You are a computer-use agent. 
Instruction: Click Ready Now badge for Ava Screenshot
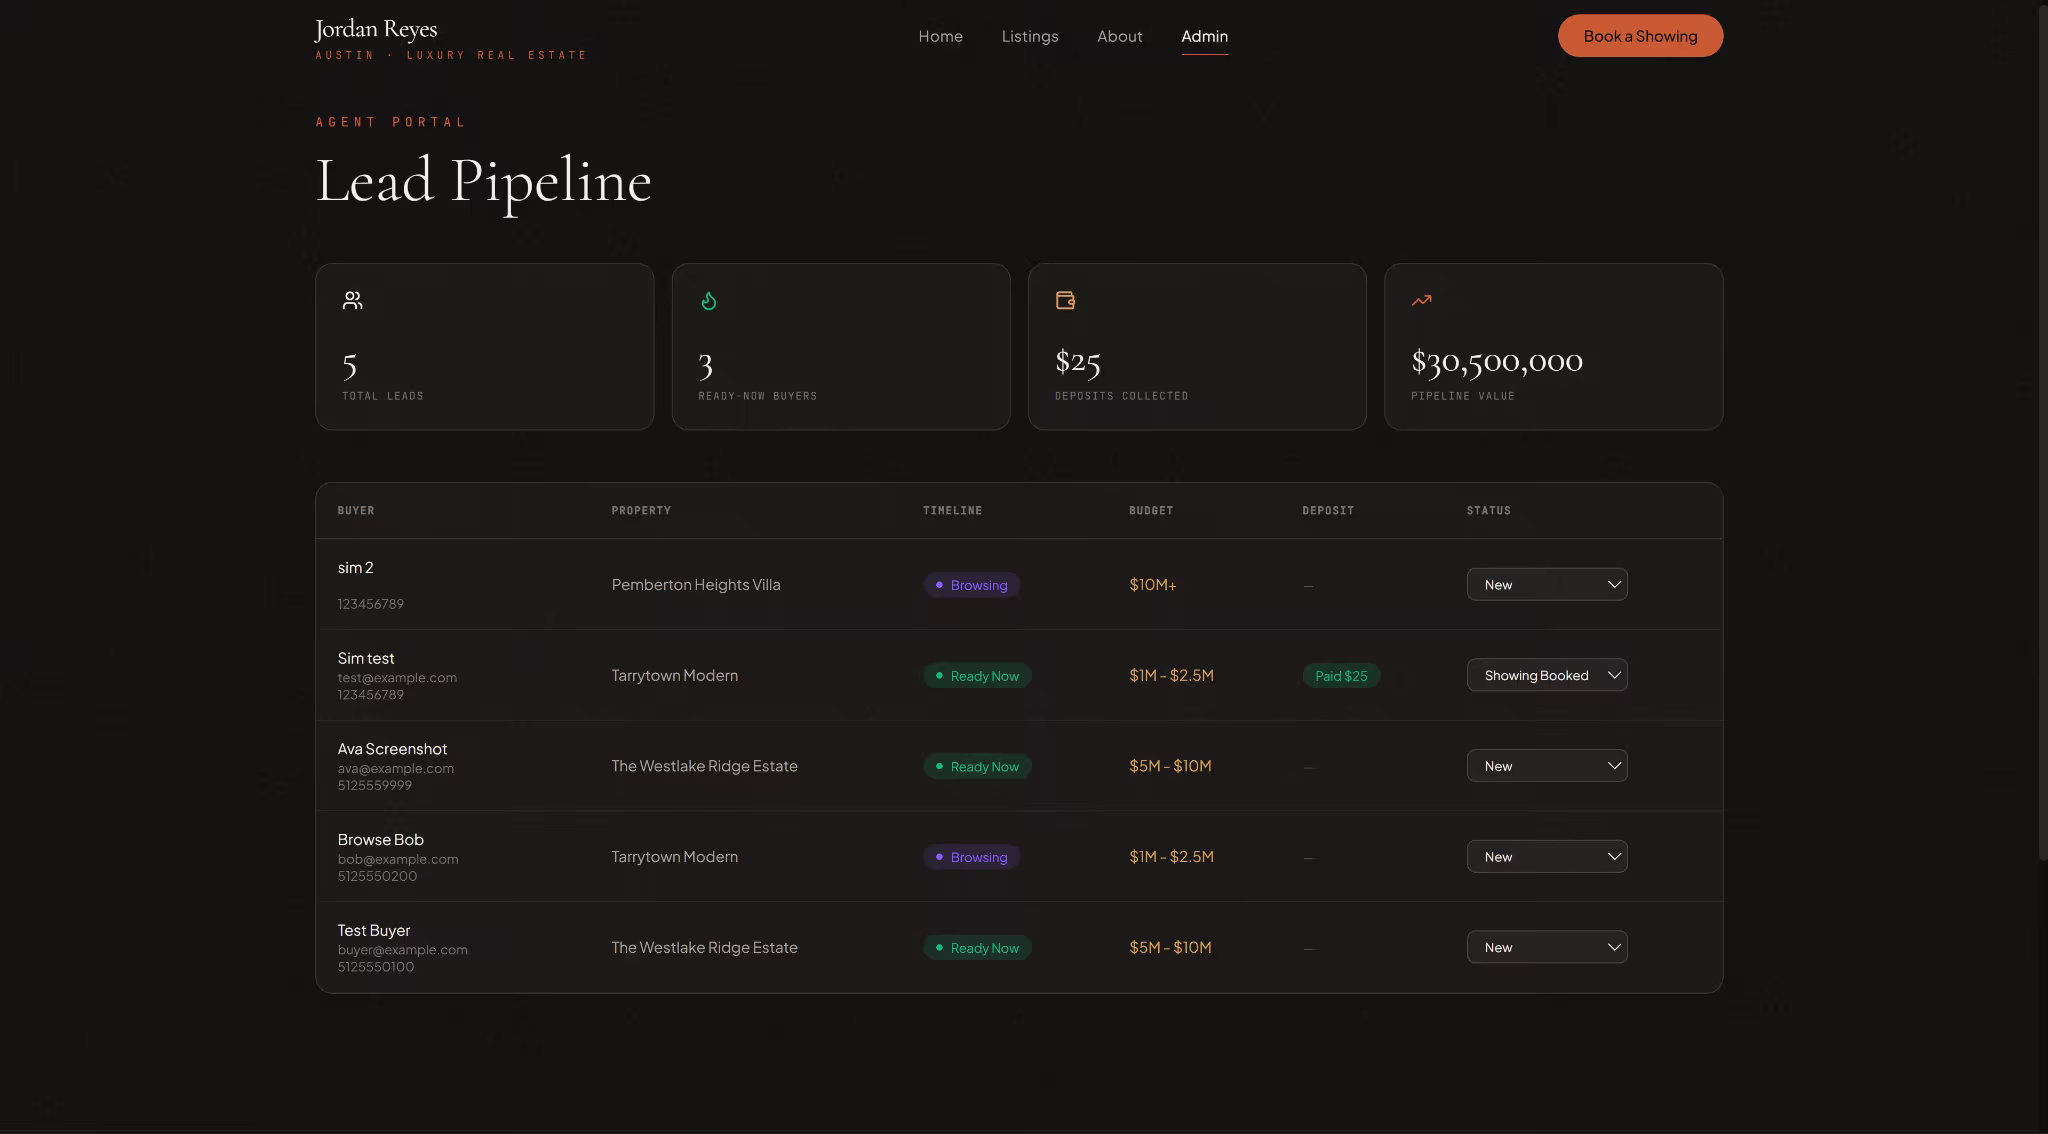coord(977,767)
